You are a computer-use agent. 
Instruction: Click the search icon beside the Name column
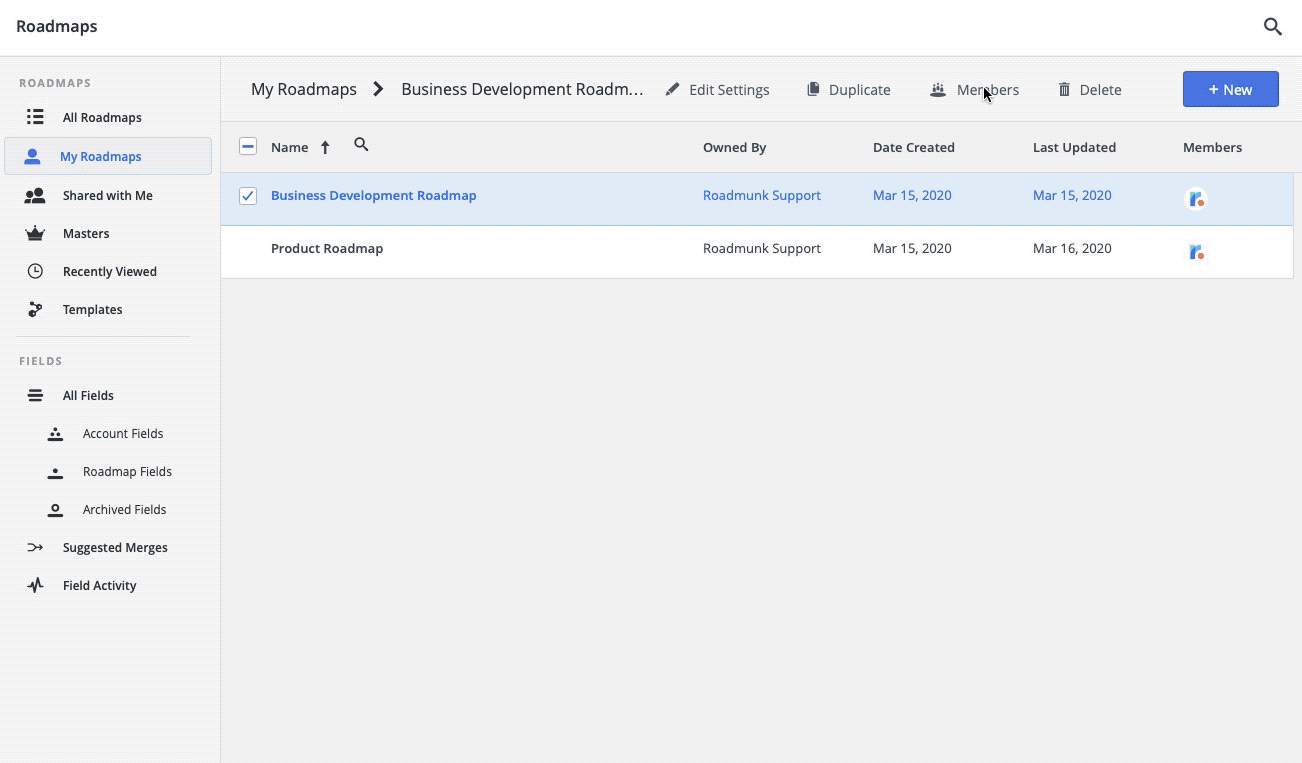[x=361, y=145]
